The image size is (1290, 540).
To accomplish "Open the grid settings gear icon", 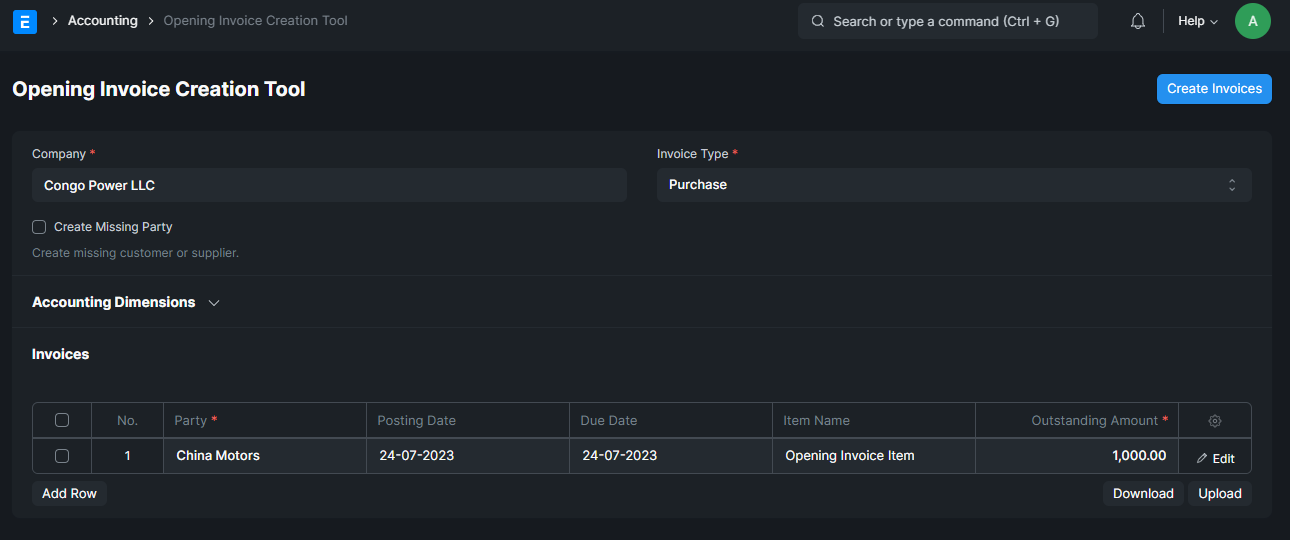I will pyautogui.click(x=1215, y=421).
